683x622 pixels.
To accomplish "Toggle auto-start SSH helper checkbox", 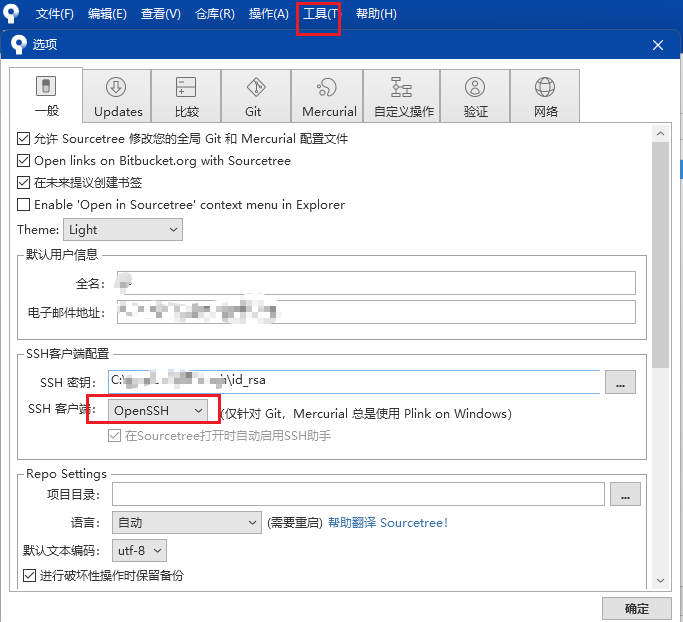I will (115, 436).
